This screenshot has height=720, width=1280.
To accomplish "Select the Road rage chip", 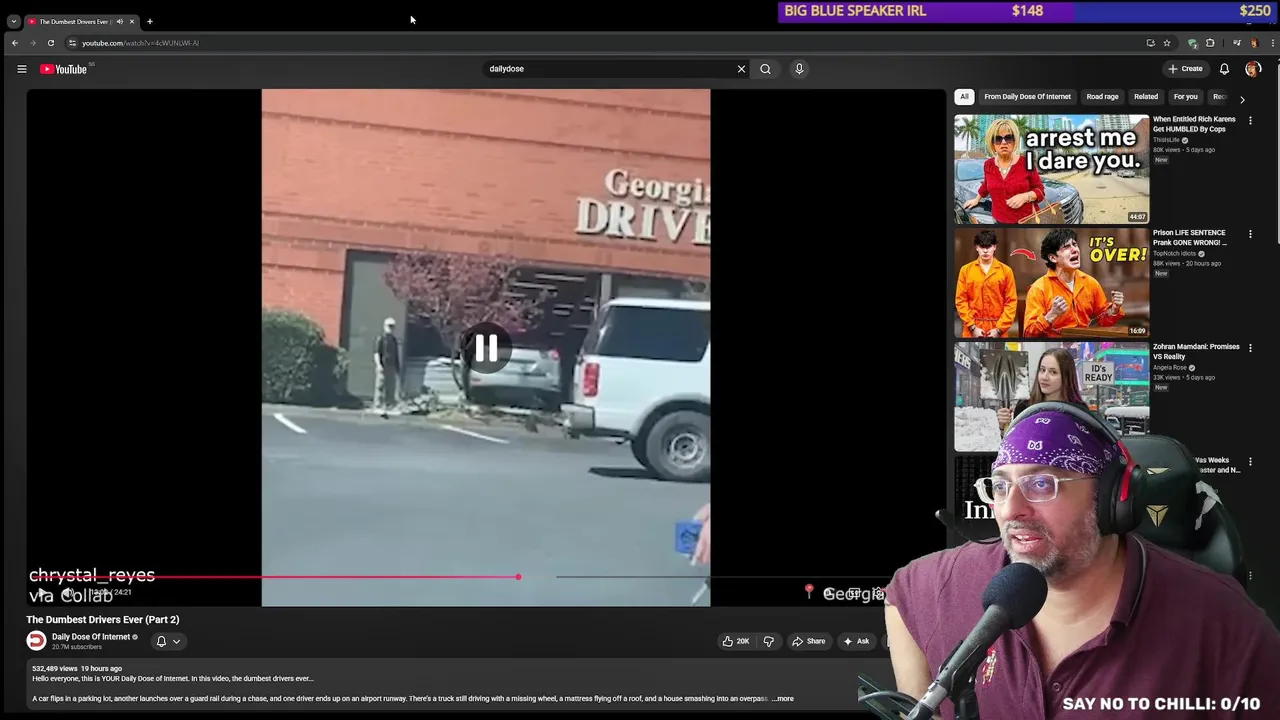I will pyautogui.click(x=1102, y=97).
